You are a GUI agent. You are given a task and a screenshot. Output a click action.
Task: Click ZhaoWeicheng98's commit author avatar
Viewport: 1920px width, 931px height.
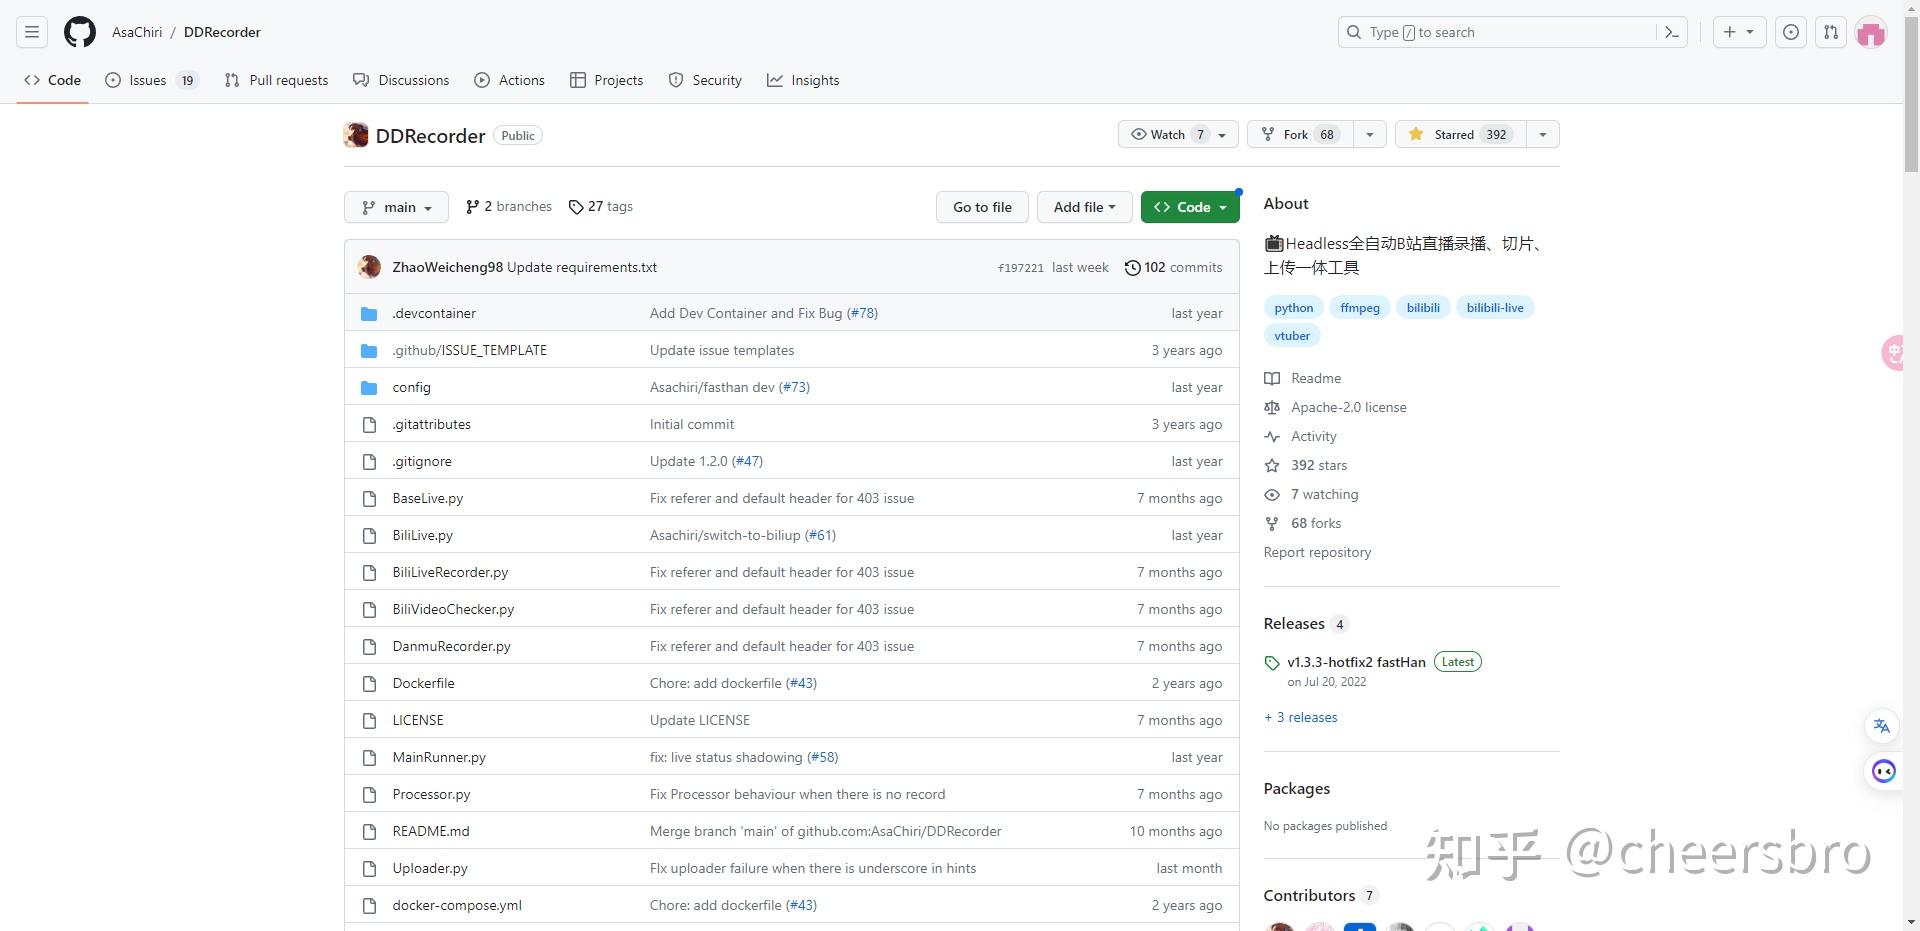pyautogui.click(x=369, y=267)
